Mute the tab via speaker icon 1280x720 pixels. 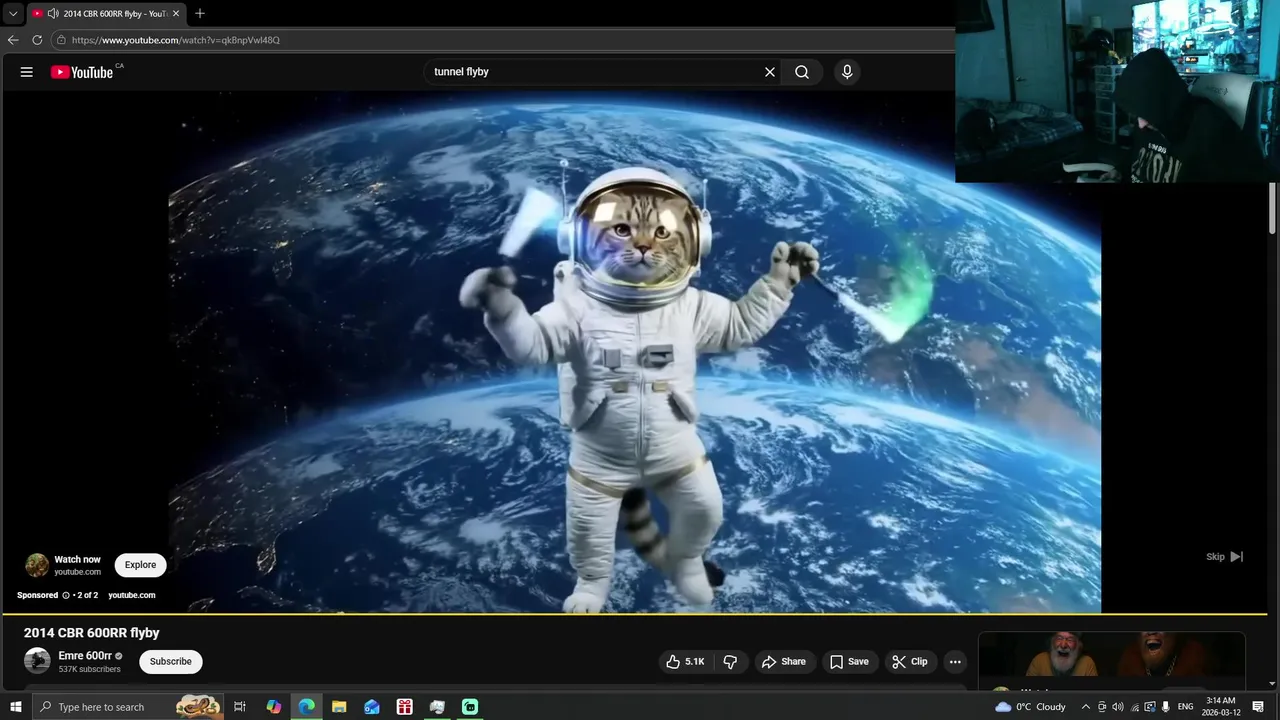tap(53, 14)
